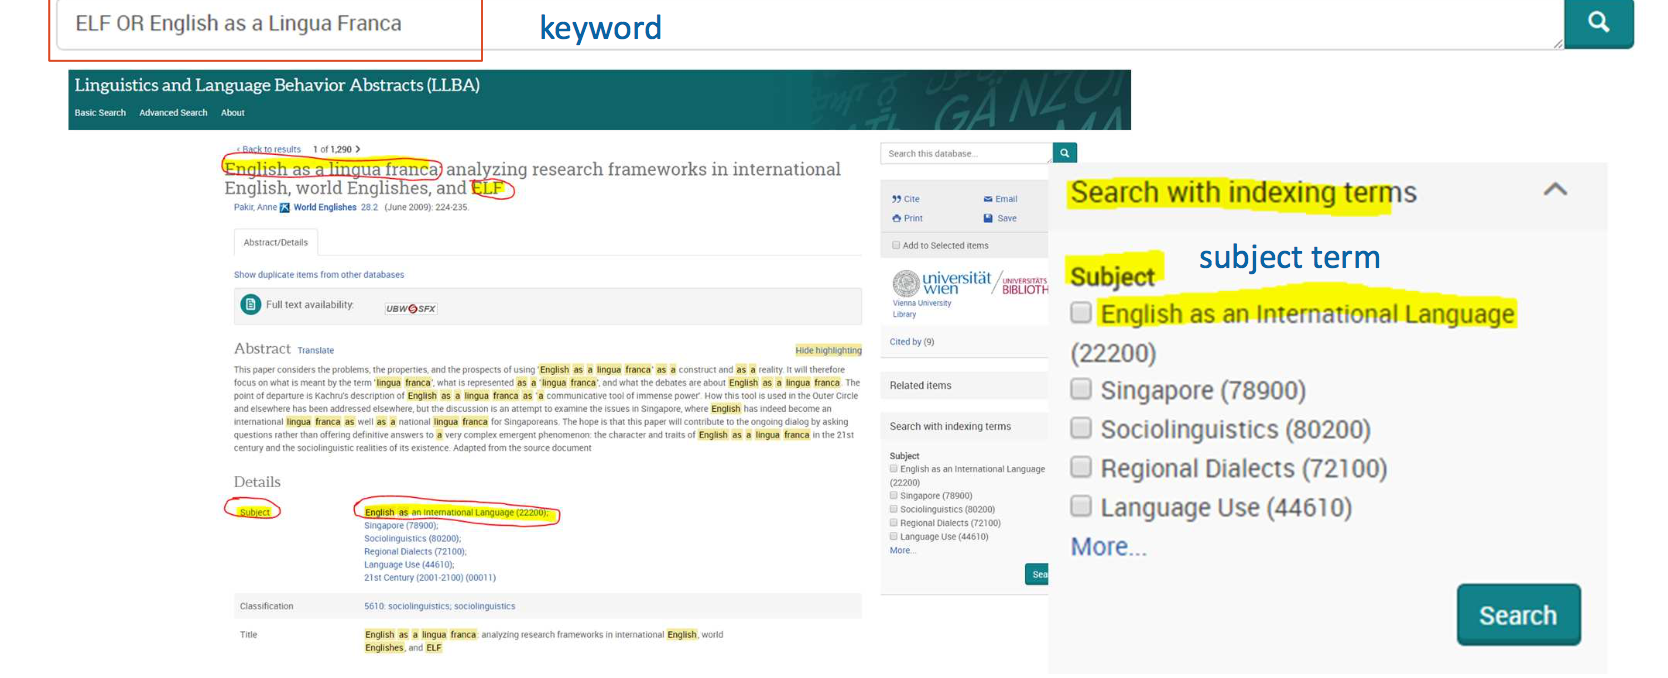Click the Save disk icon
This screenshot has height=678, width=1668.
coord(988,218)
